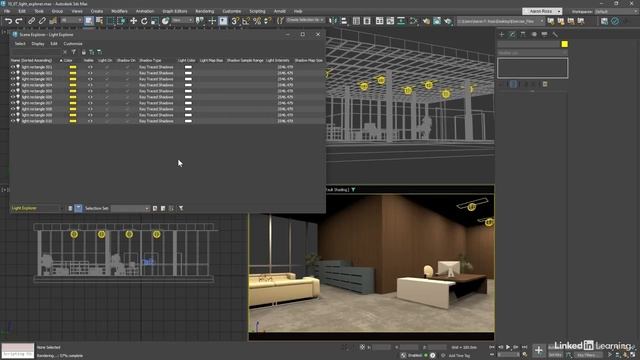Open the Selection Set dropdown in Light Explorer

coord(130,208)
